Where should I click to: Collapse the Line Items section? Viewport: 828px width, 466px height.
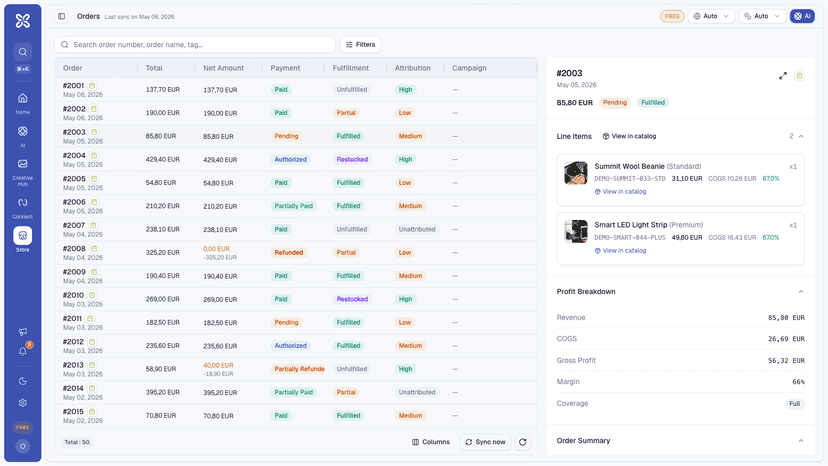pos(801,136)
